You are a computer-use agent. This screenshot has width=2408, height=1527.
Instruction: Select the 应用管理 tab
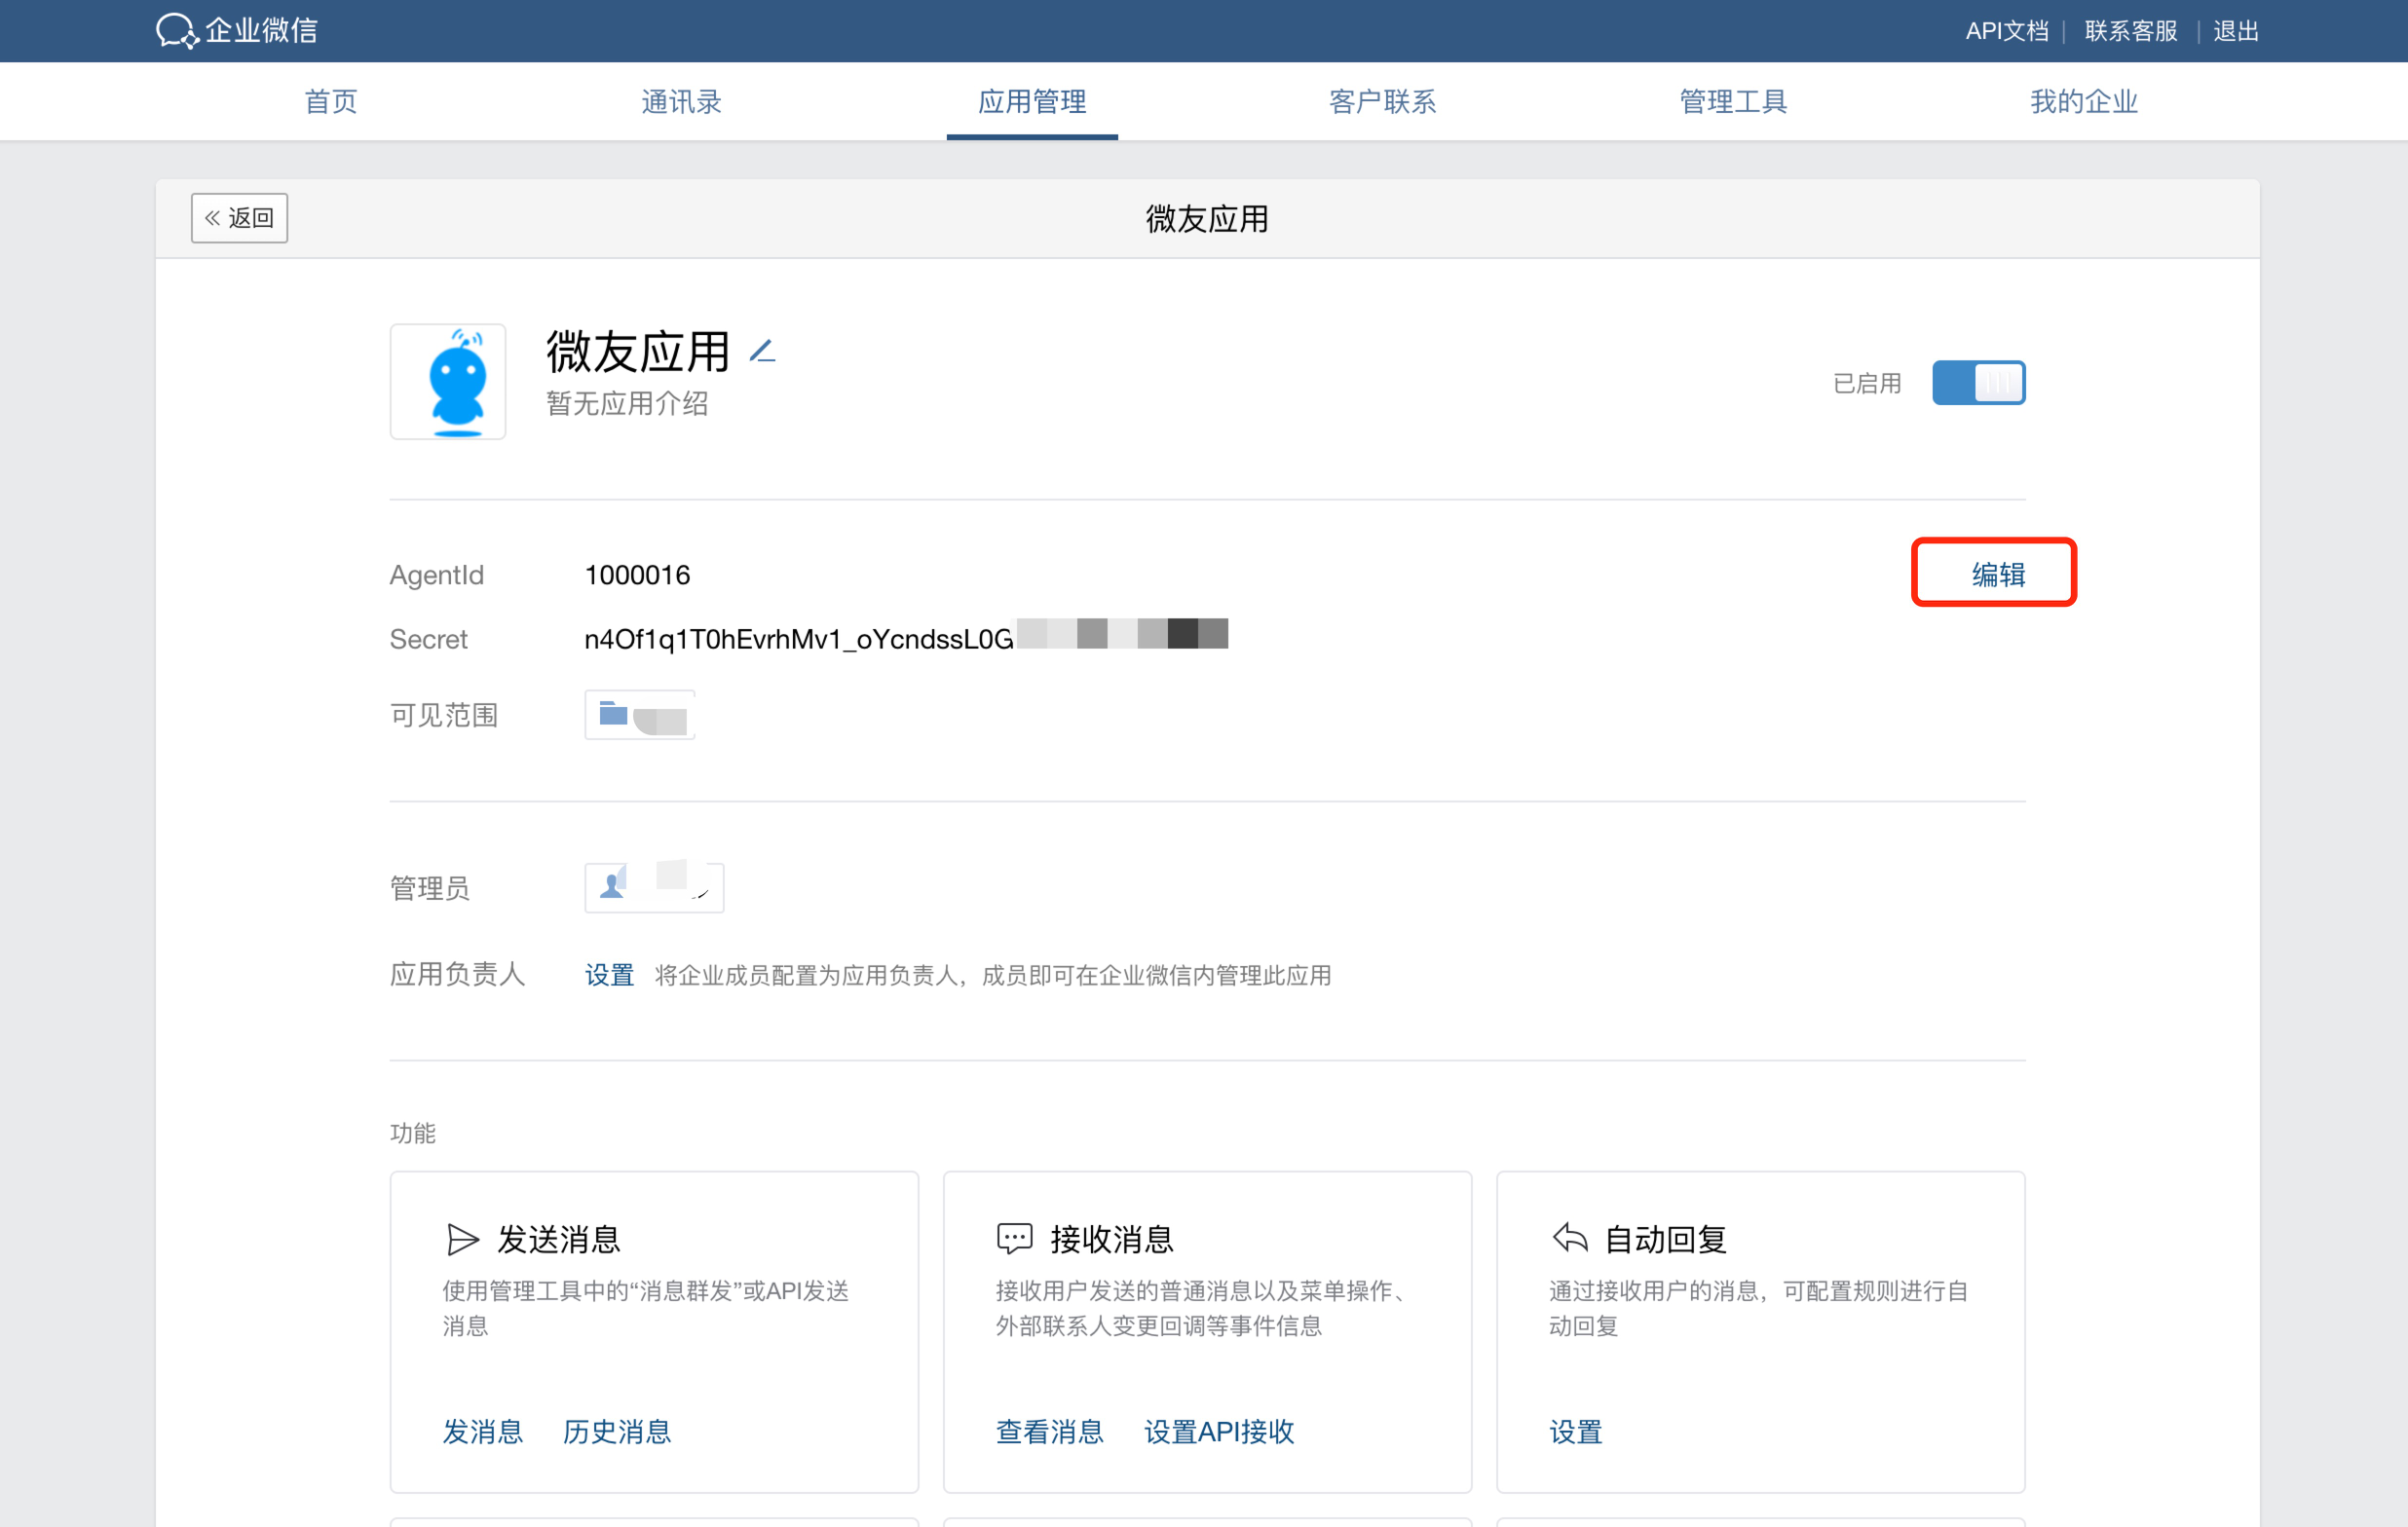point(1032,101)
